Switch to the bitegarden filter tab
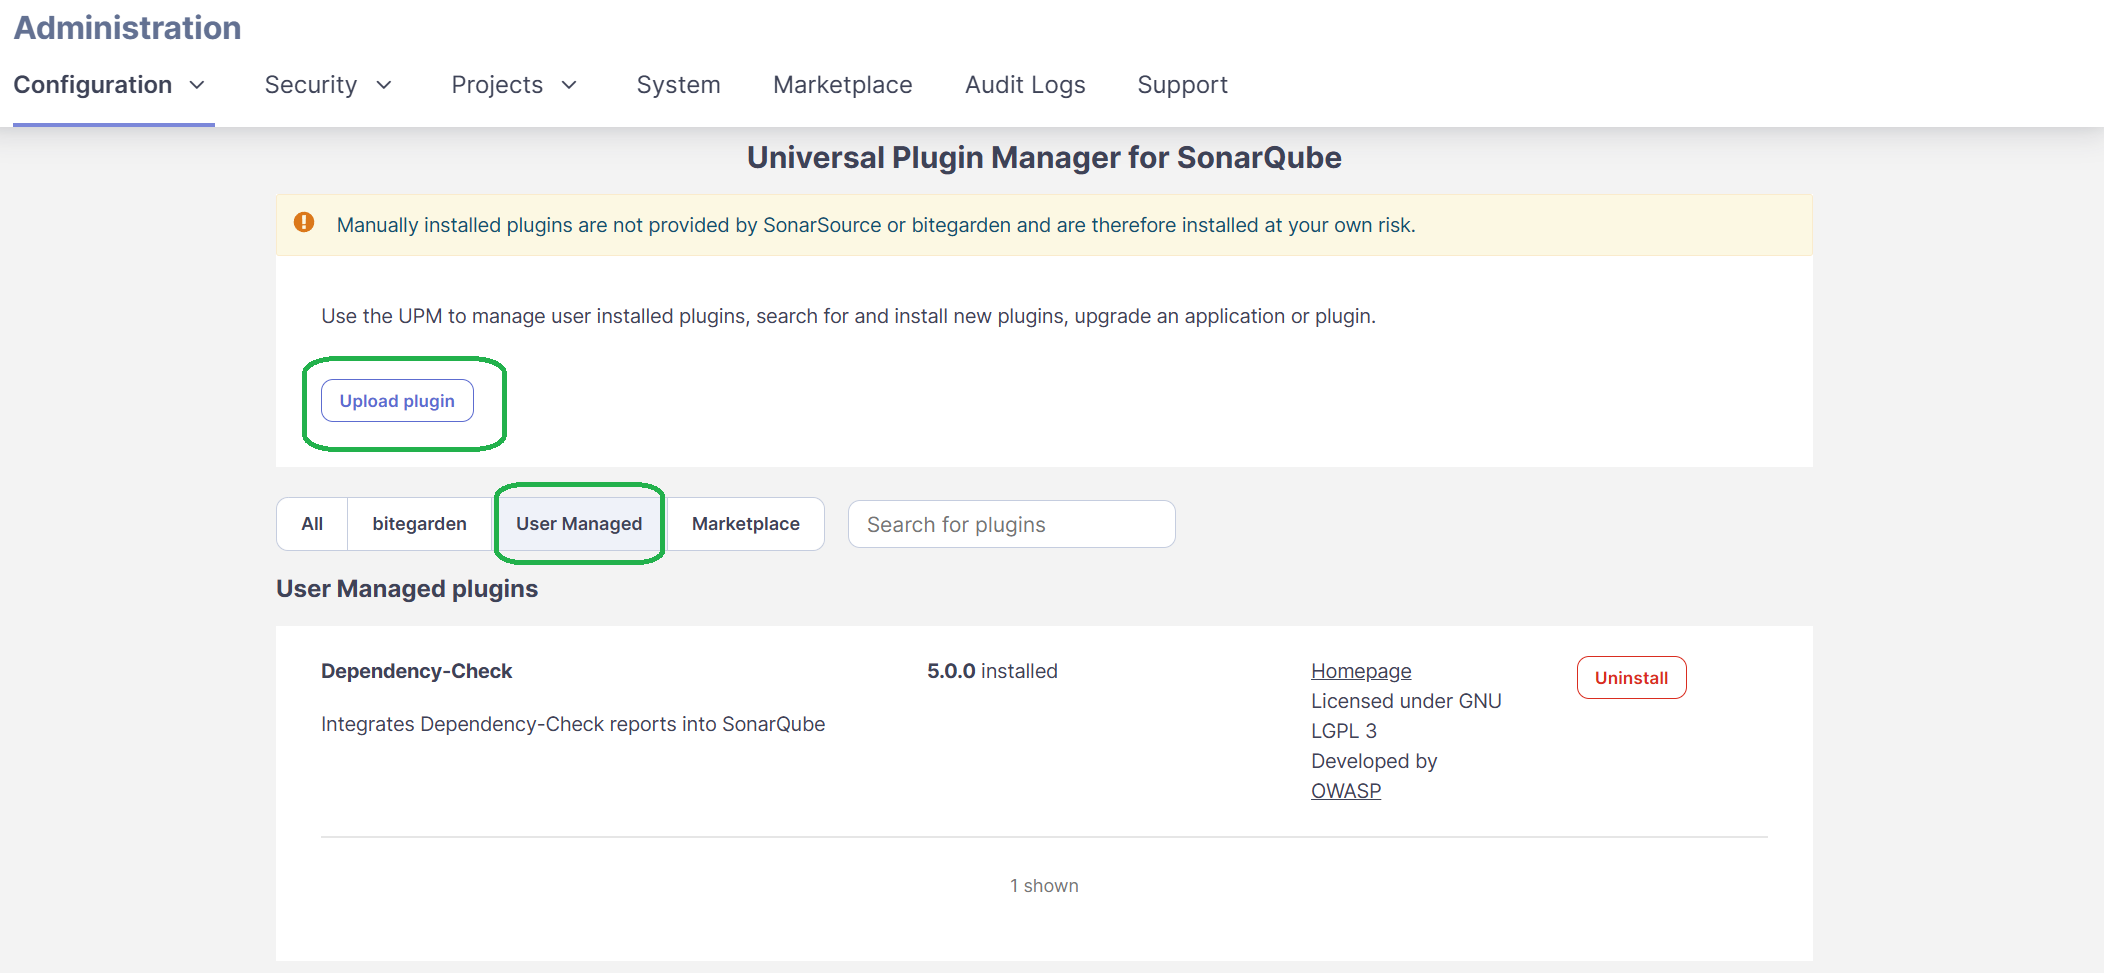This screenshot has height=973, width=2104. click(419, 524)
